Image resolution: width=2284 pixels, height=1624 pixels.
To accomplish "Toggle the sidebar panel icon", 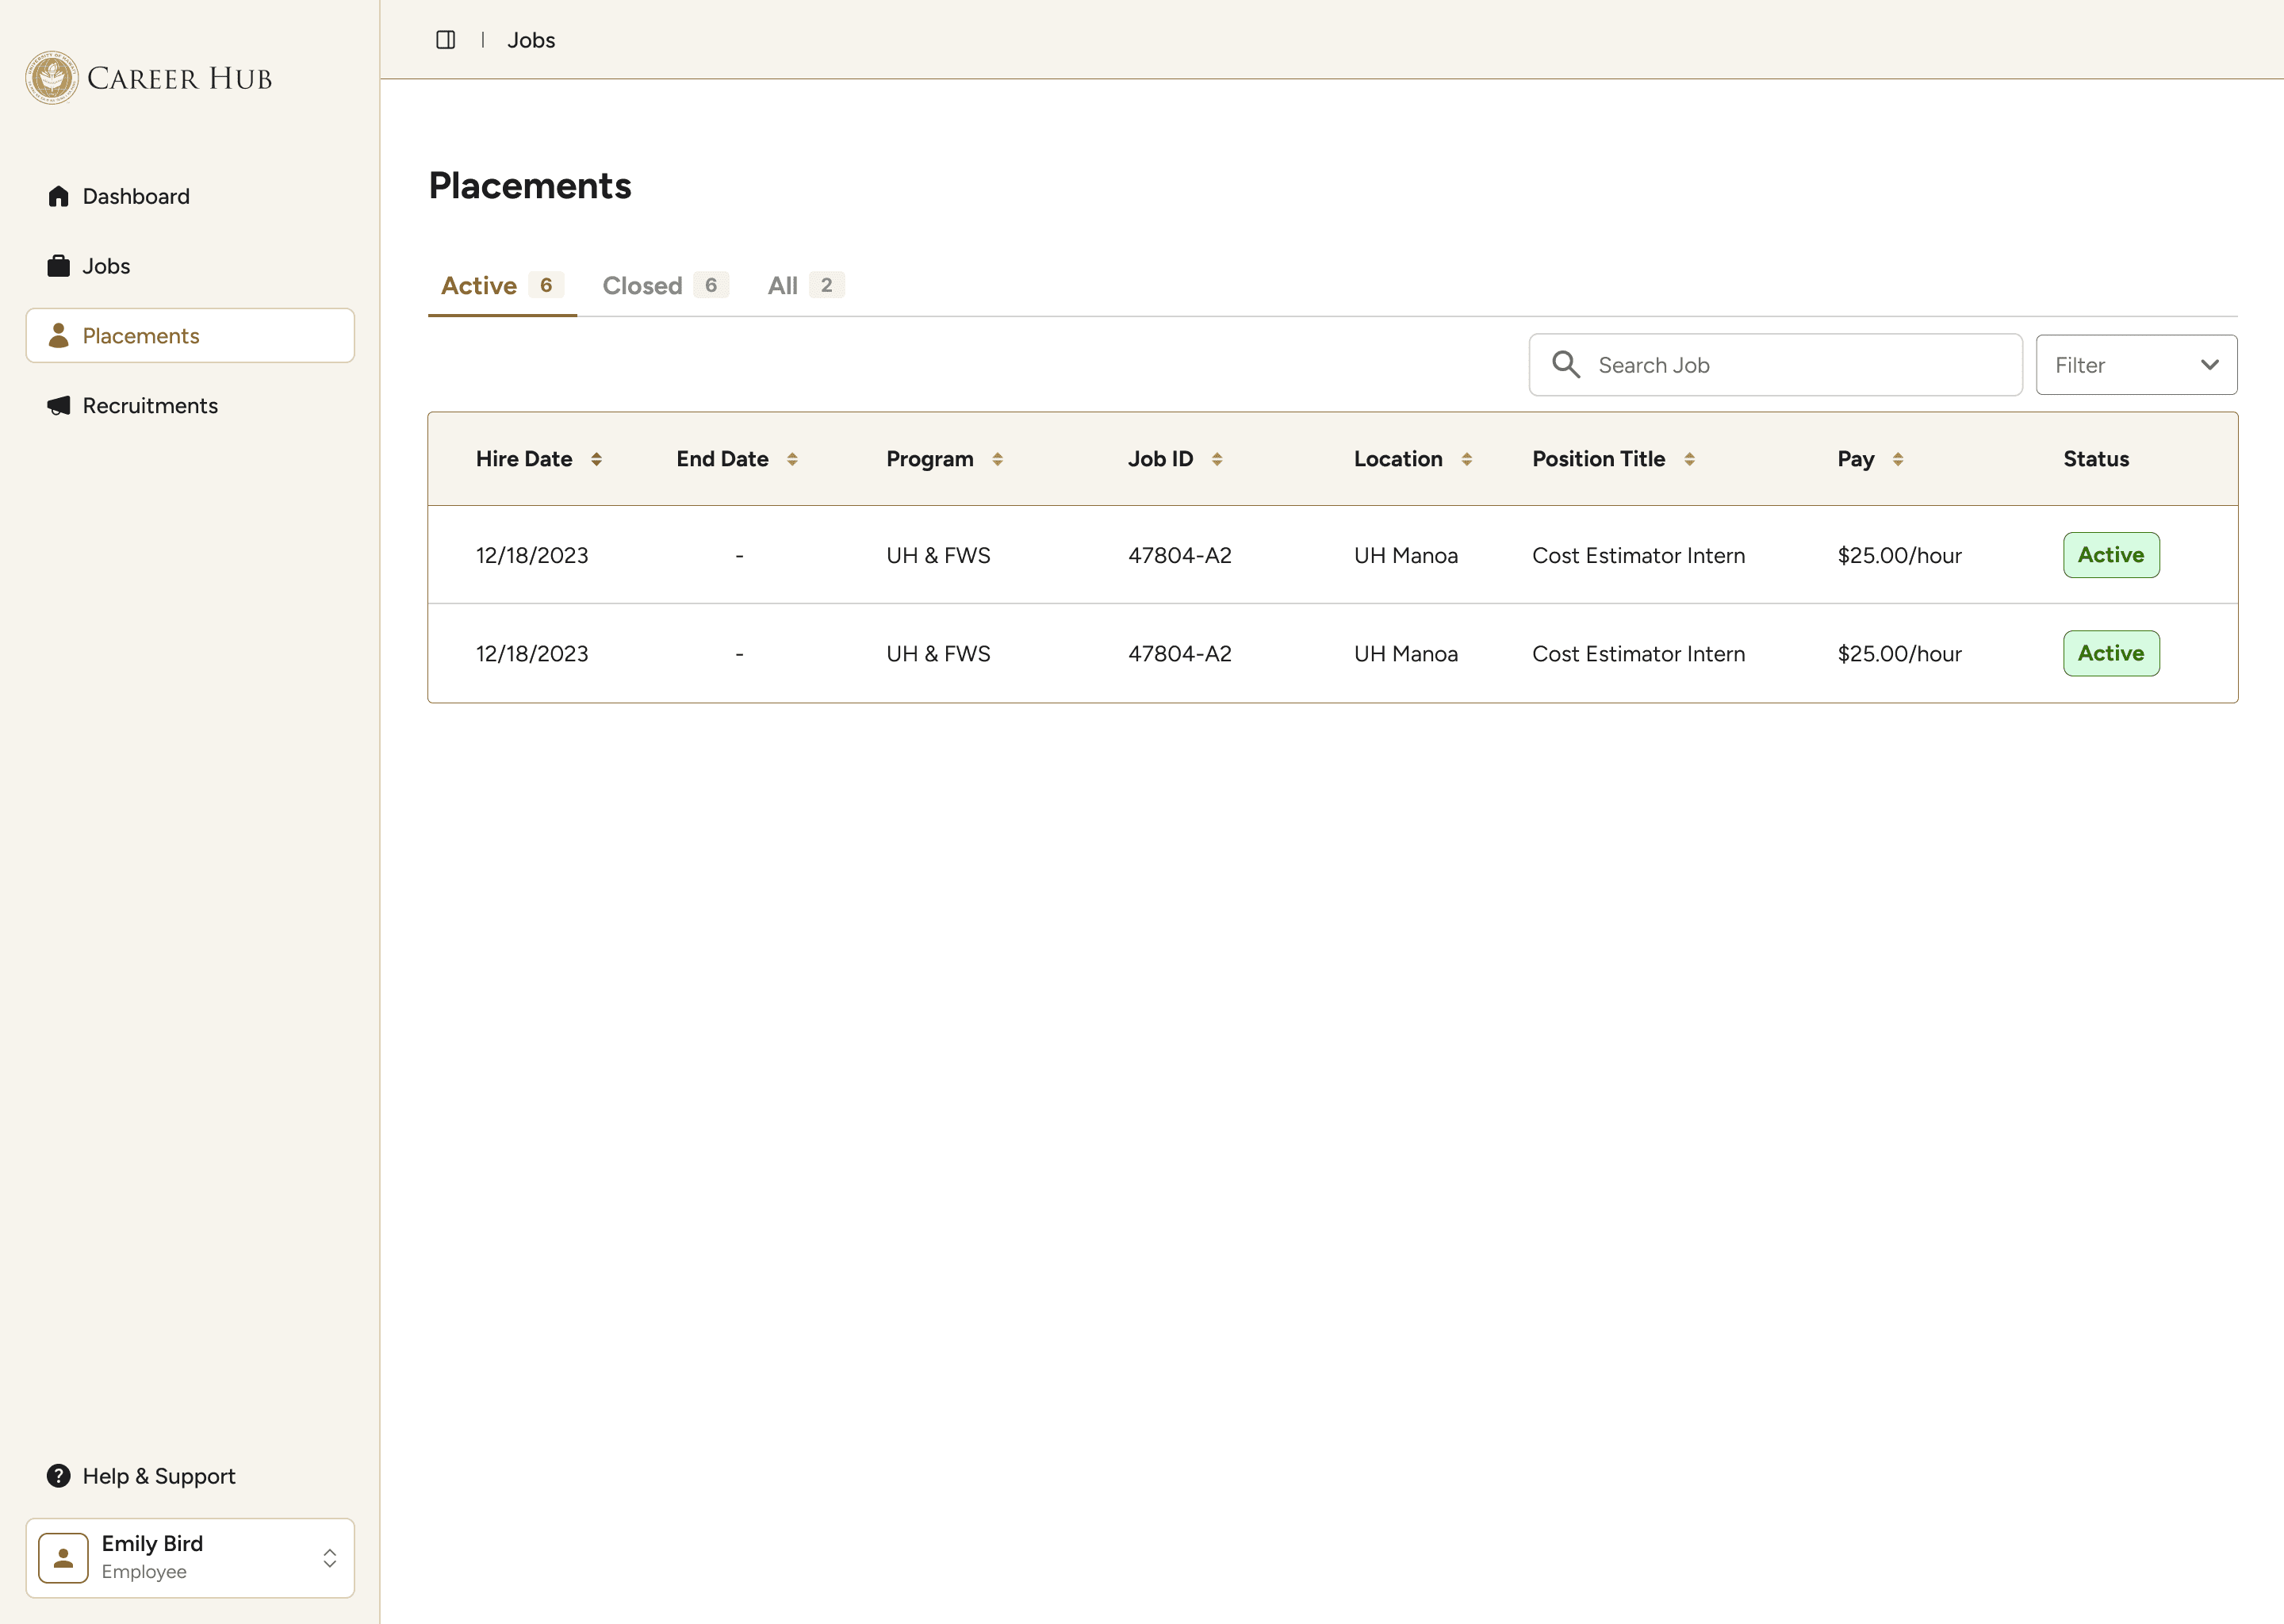I will click(x=445, y=40).
